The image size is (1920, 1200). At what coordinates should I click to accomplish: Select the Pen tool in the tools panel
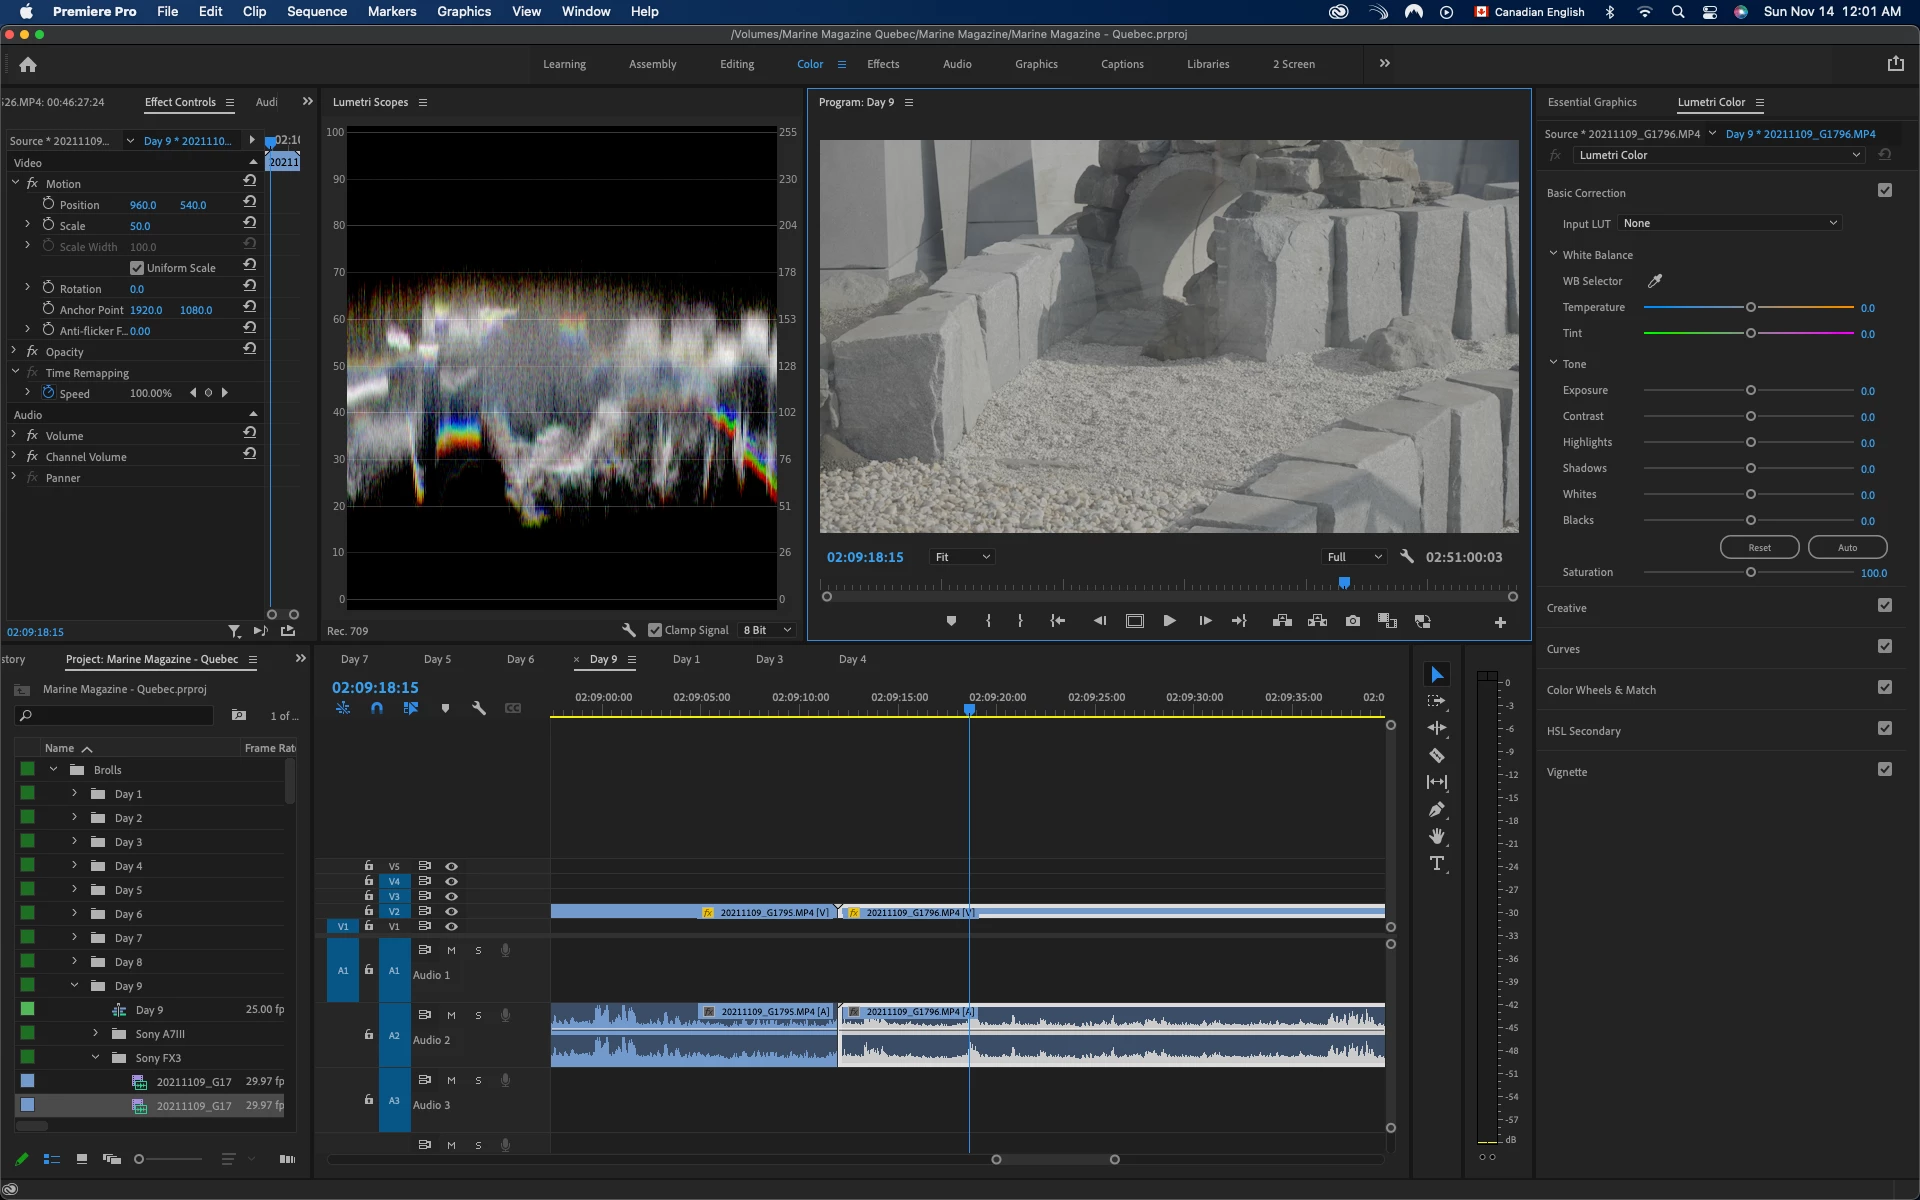click(1437, 809)
